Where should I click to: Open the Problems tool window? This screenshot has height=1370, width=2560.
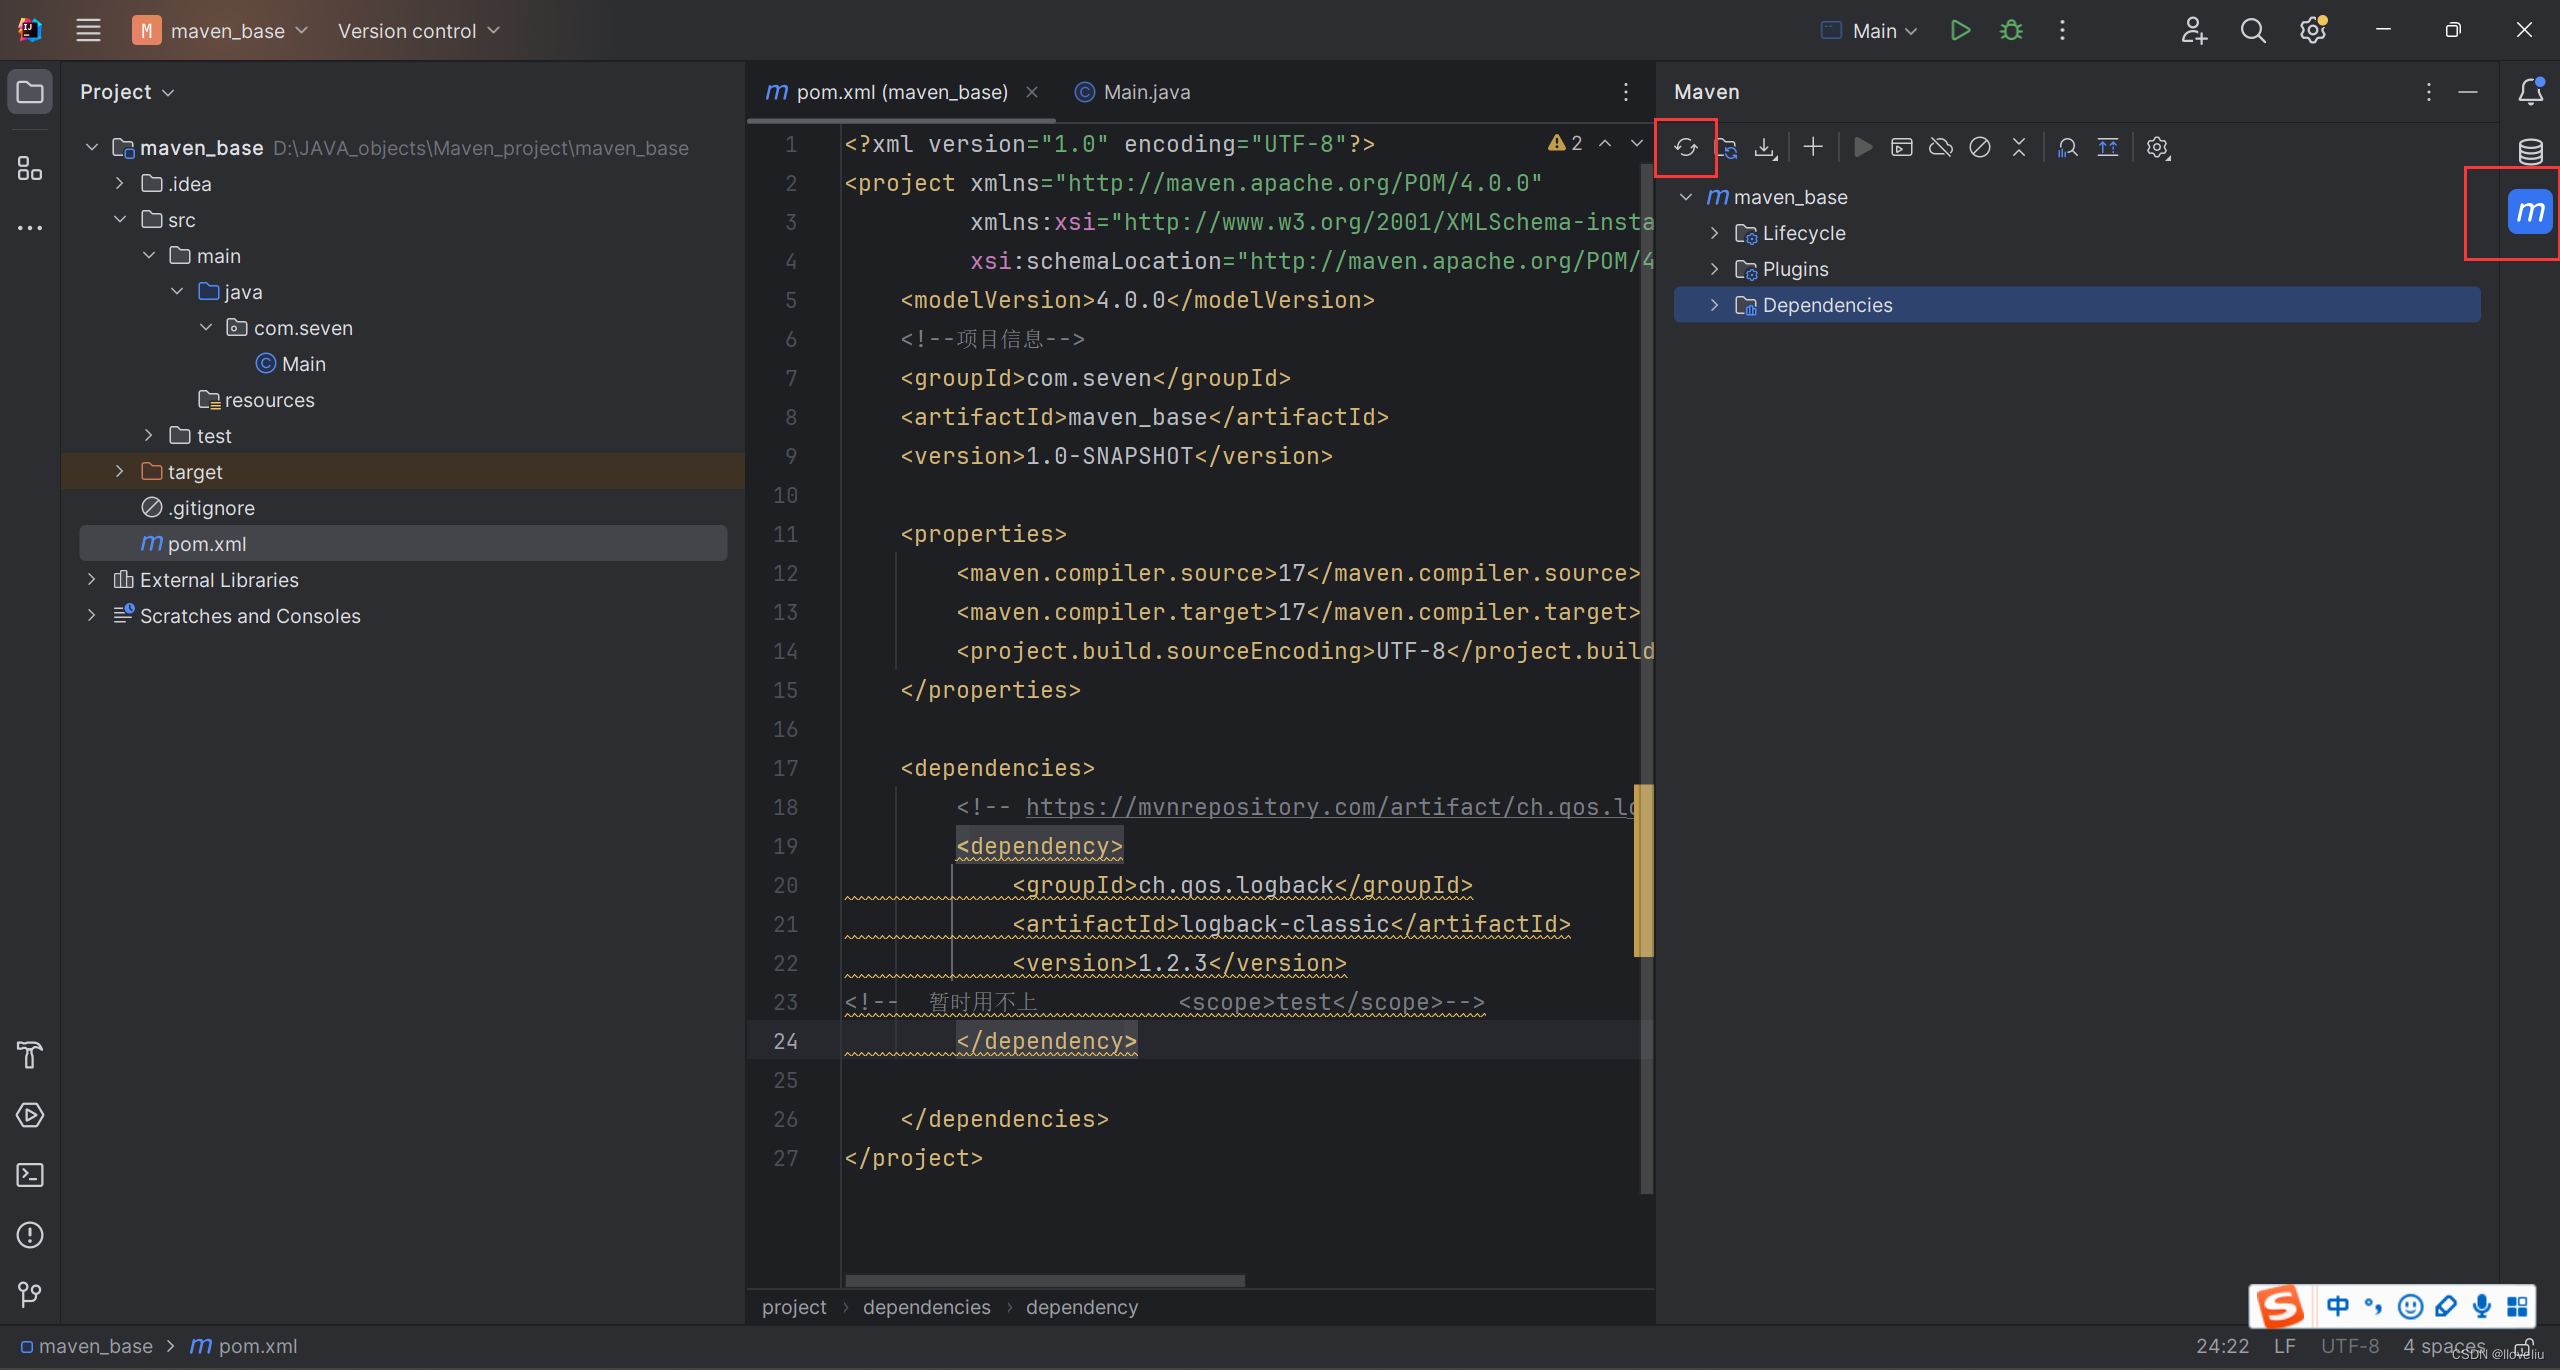tap(30, 1235)
